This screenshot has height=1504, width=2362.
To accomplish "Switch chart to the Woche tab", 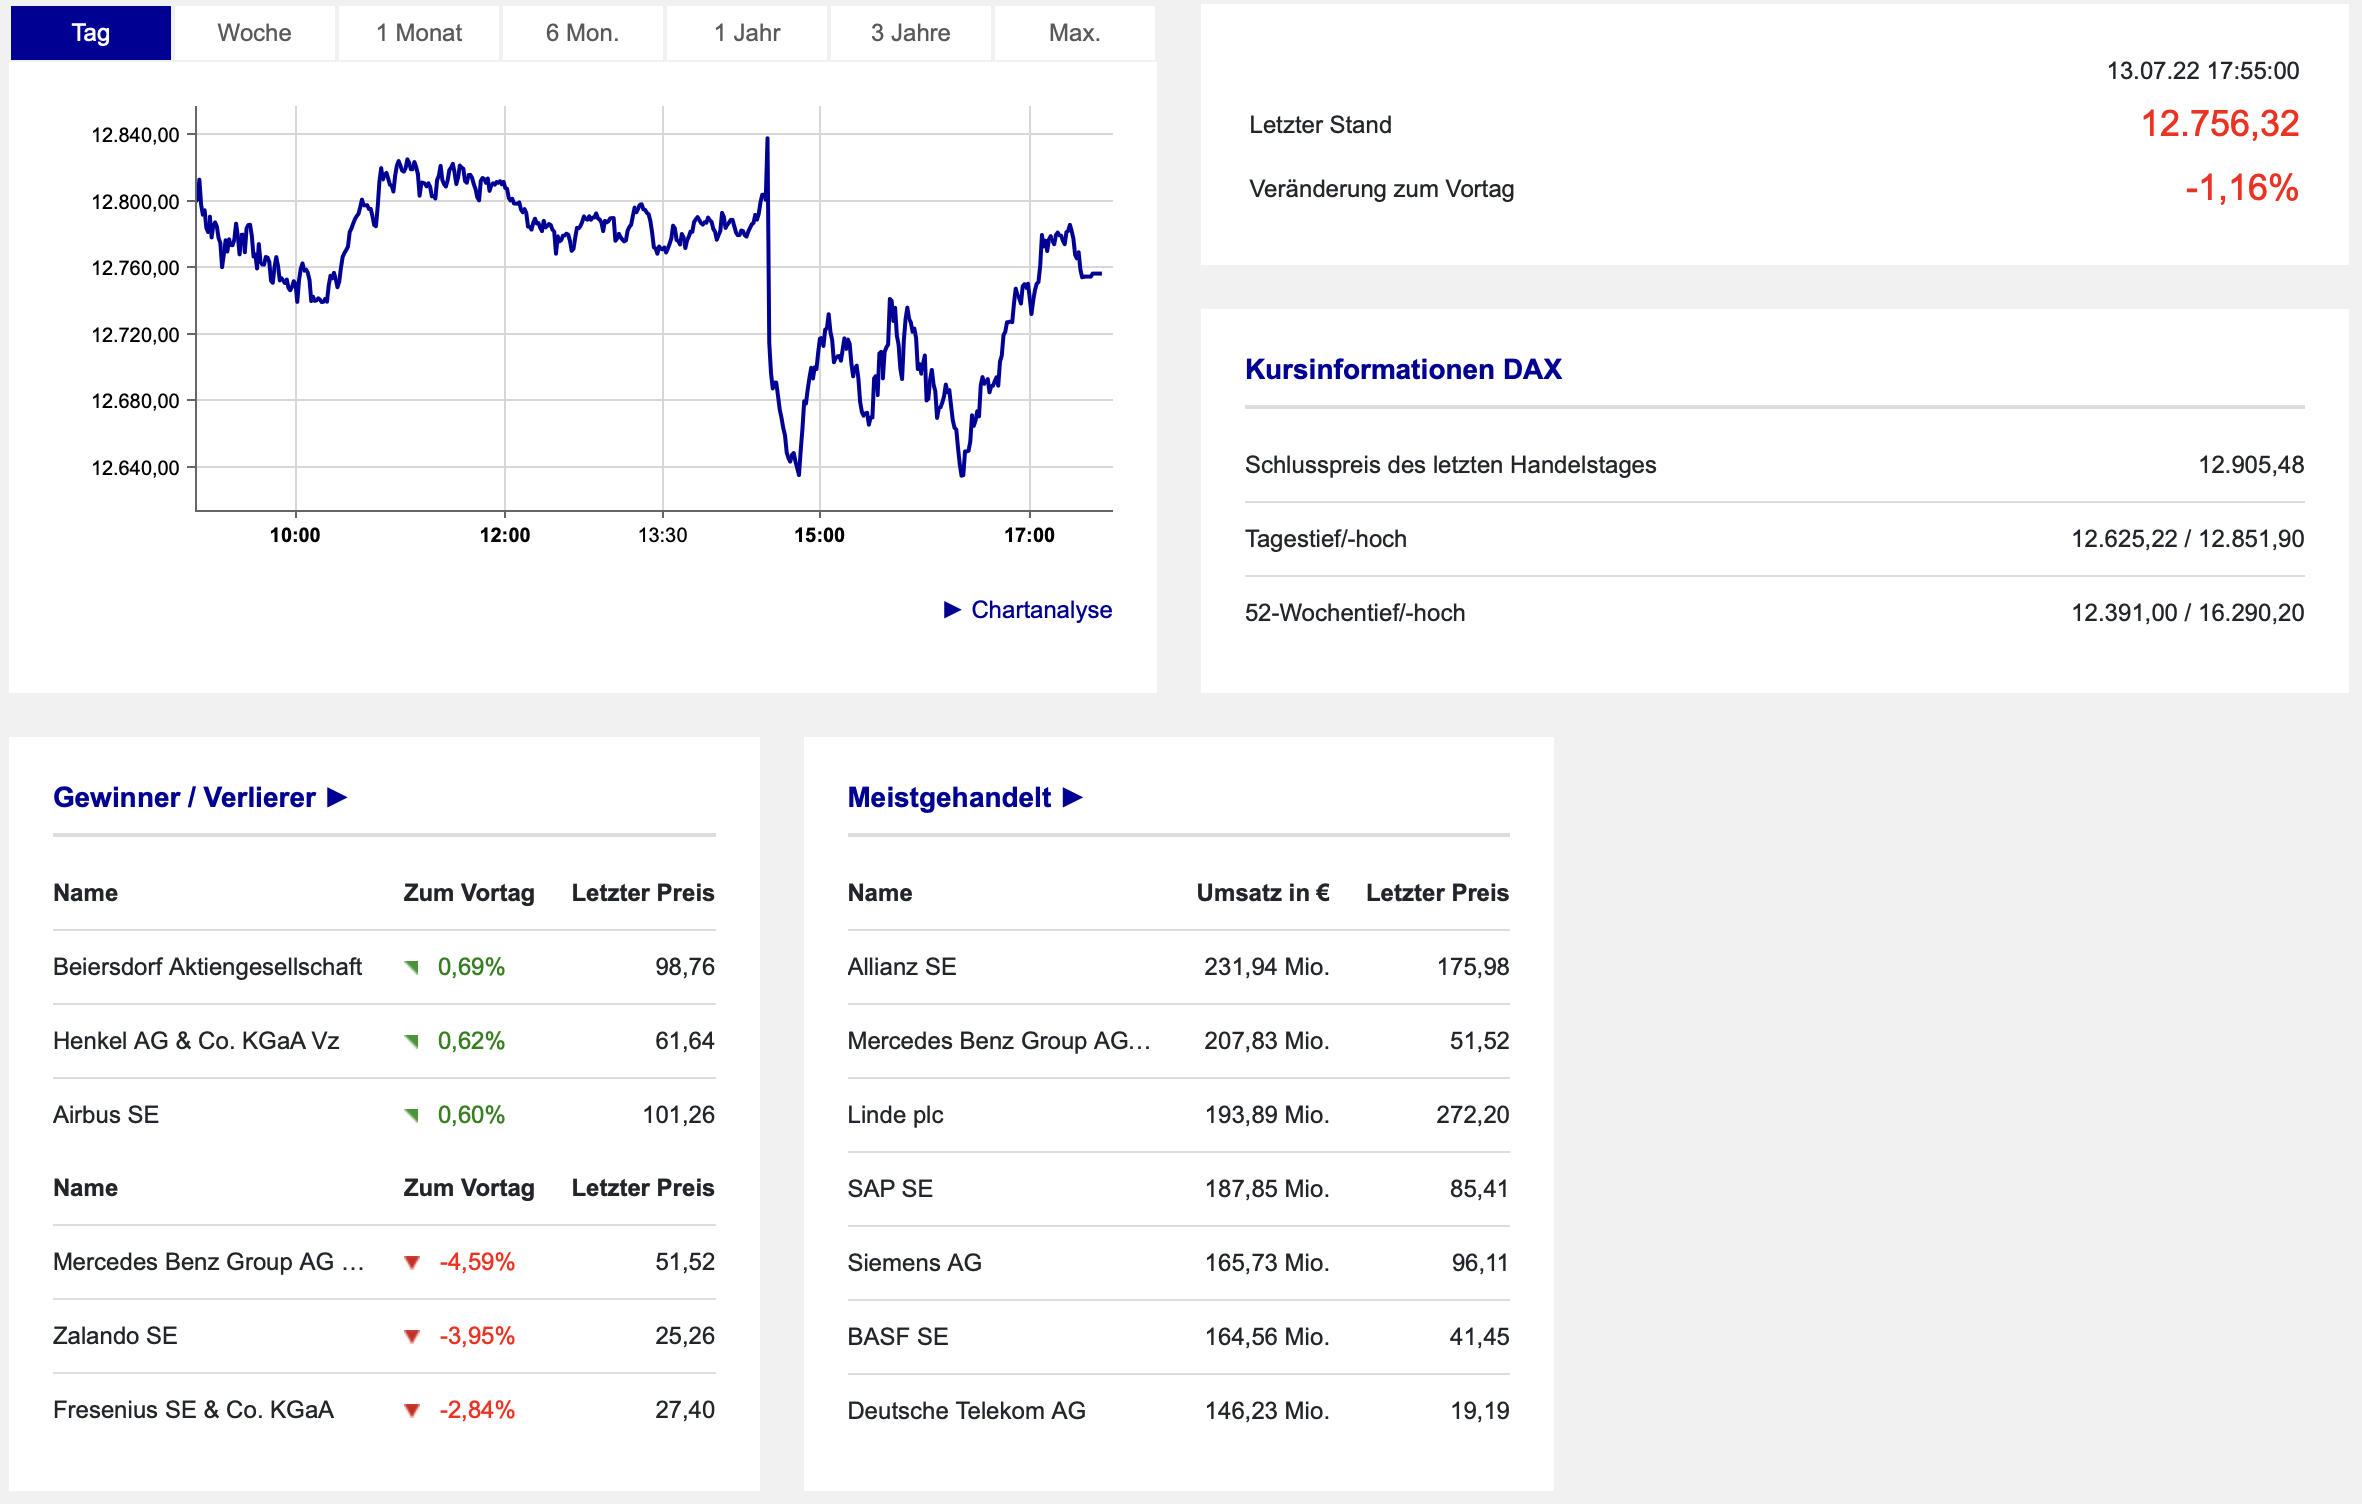I will point(254,33).
